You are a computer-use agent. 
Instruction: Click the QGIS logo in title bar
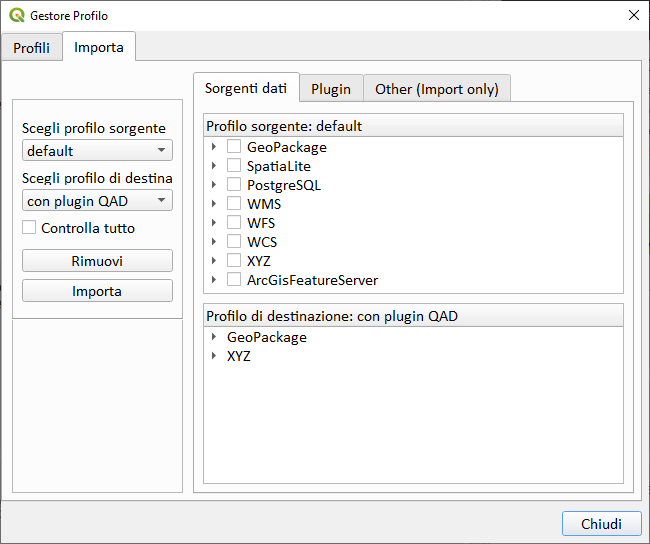point(16,16)
